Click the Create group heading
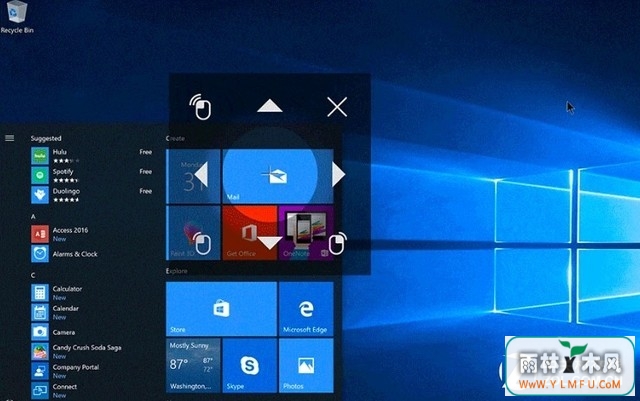The width and height of the screenshot is (640, 401). click(175, 138)
